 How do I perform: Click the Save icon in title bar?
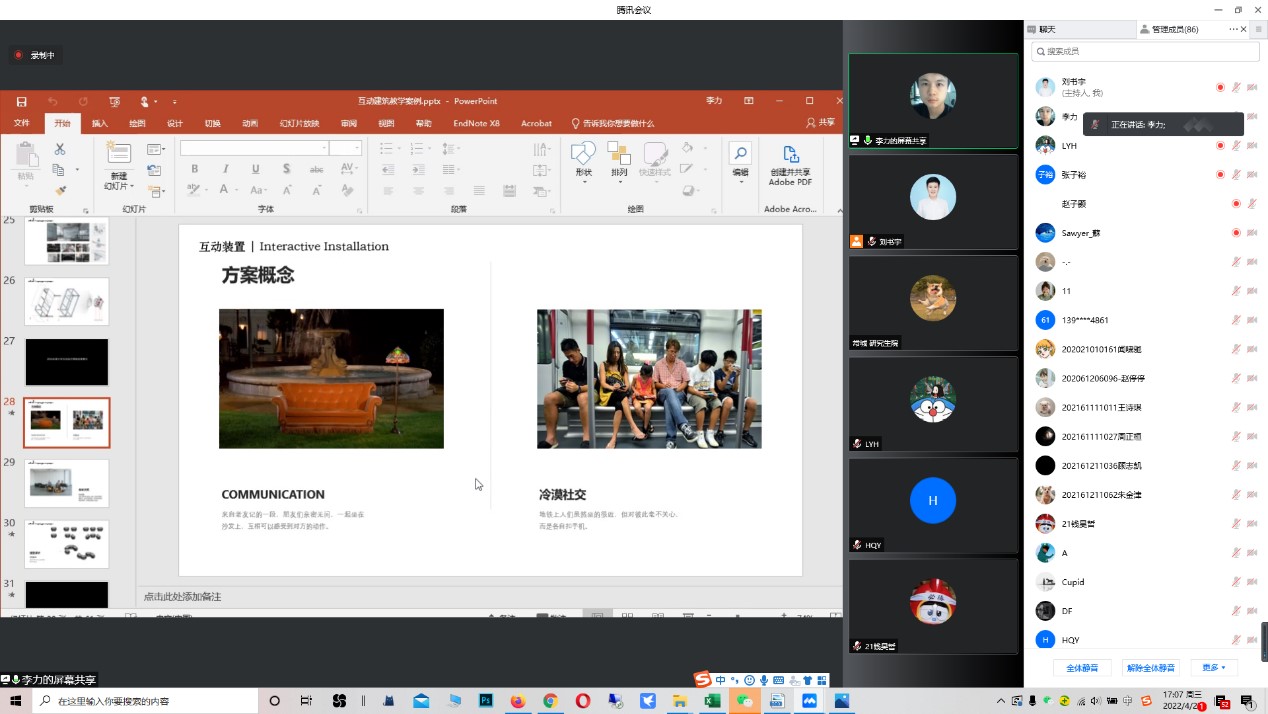tap(21, 101)
